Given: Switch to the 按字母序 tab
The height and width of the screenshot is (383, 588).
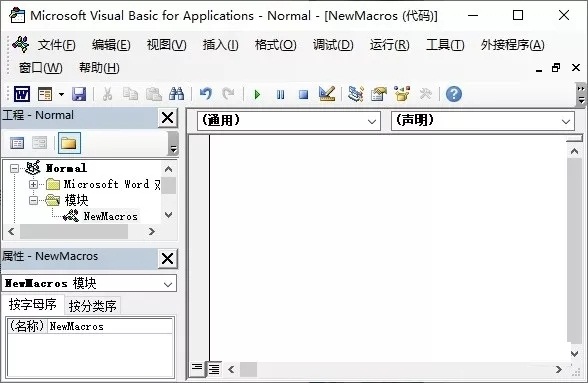Looking at the screenshot, I should 33,305.
